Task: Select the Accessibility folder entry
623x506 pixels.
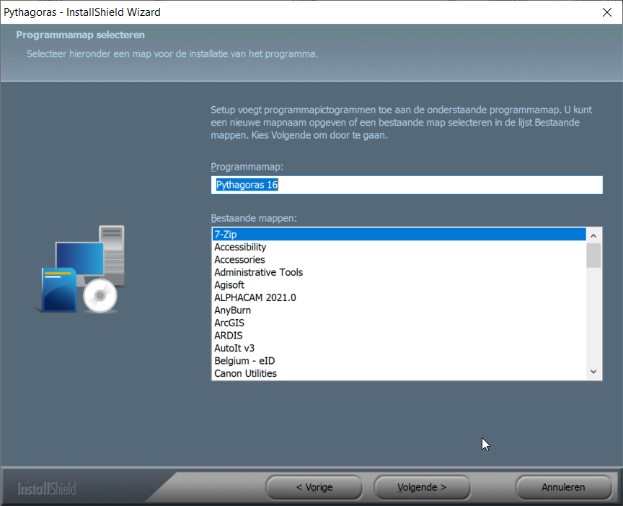Action: click(x=399, y=247)
